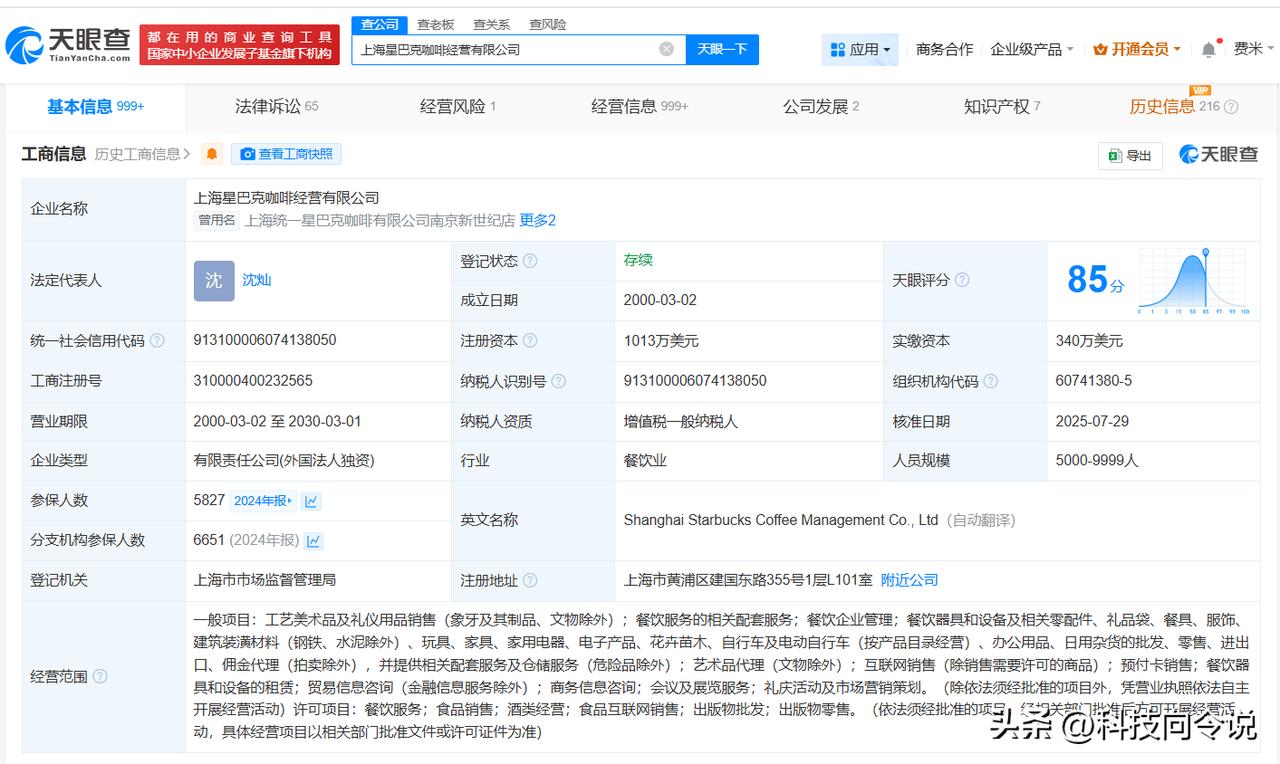1280x764 pixels.
Task: Switch to 基本信息 tab
Action: (96, 107)
